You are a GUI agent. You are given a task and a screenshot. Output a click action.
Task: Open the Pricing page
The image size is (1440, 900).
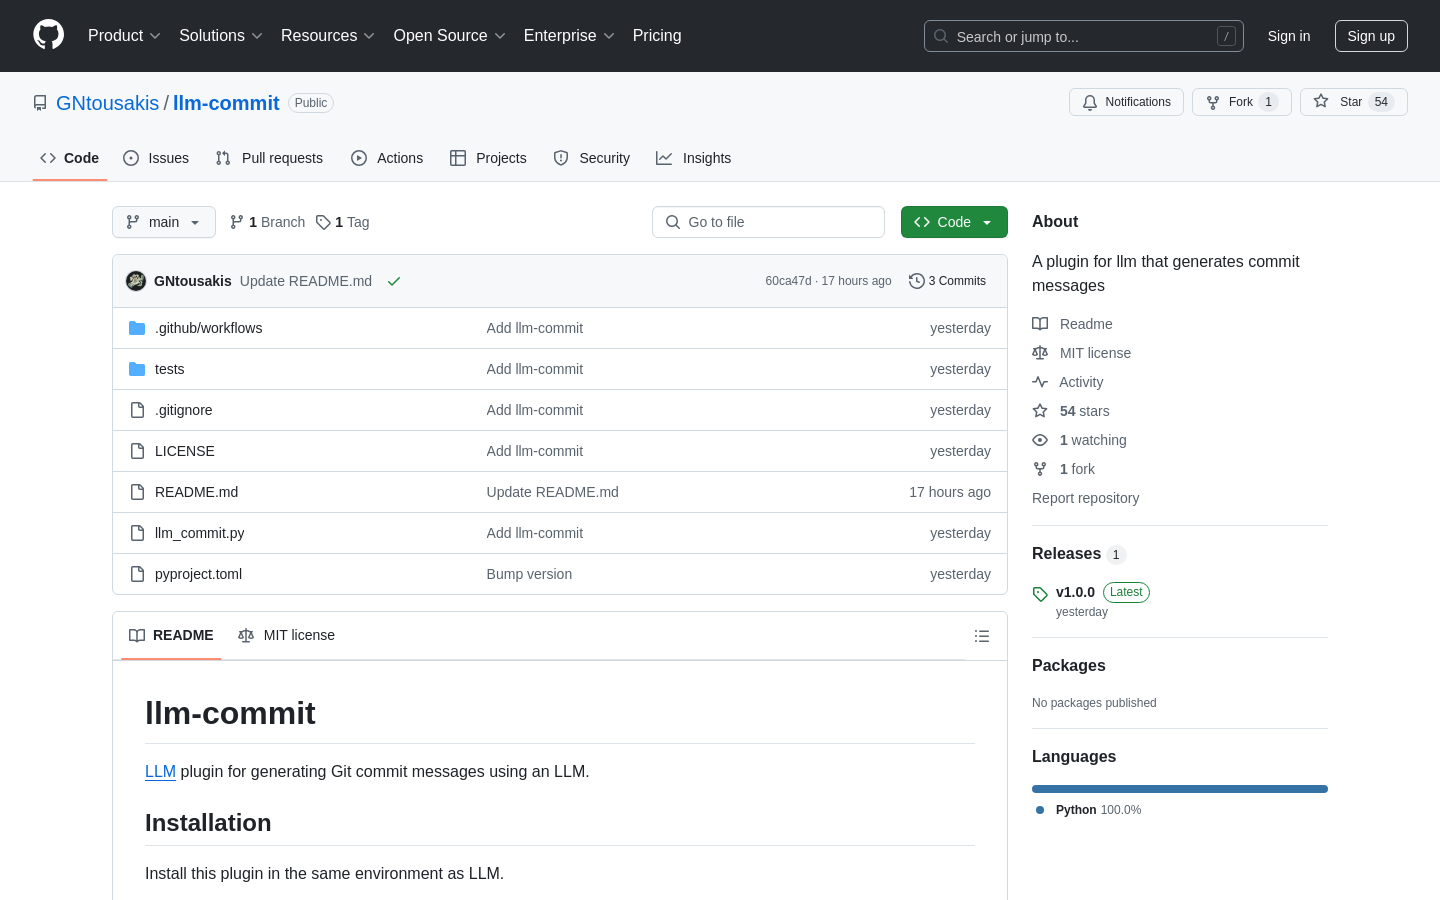pos(657,35)
